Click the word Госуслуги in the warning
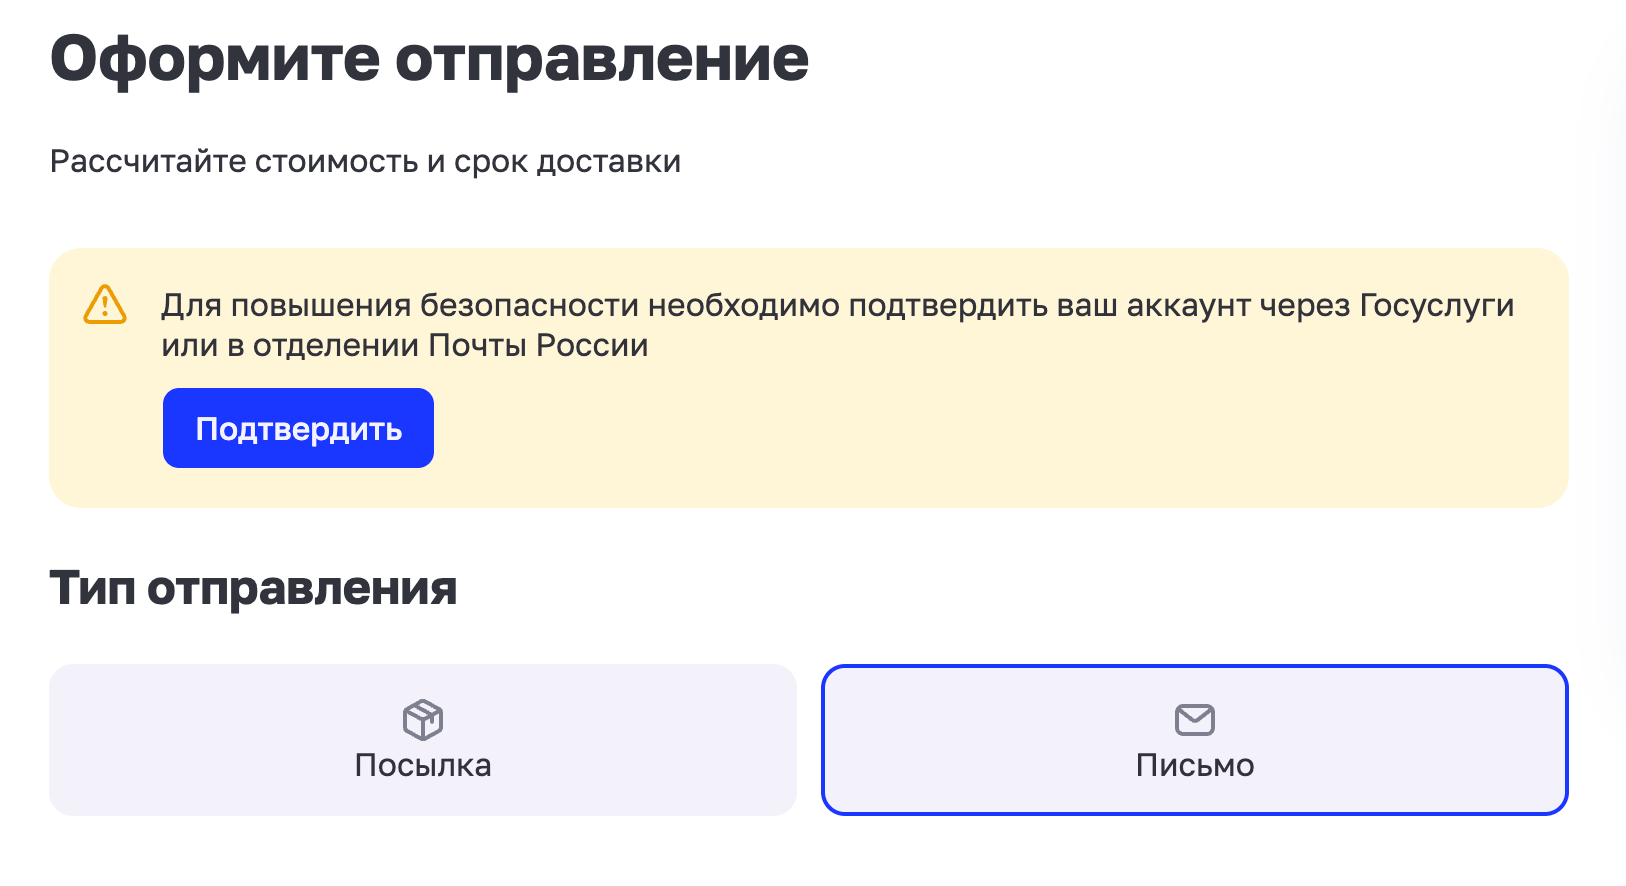This screenshot has height=886, width=1626. [1437, 306]
